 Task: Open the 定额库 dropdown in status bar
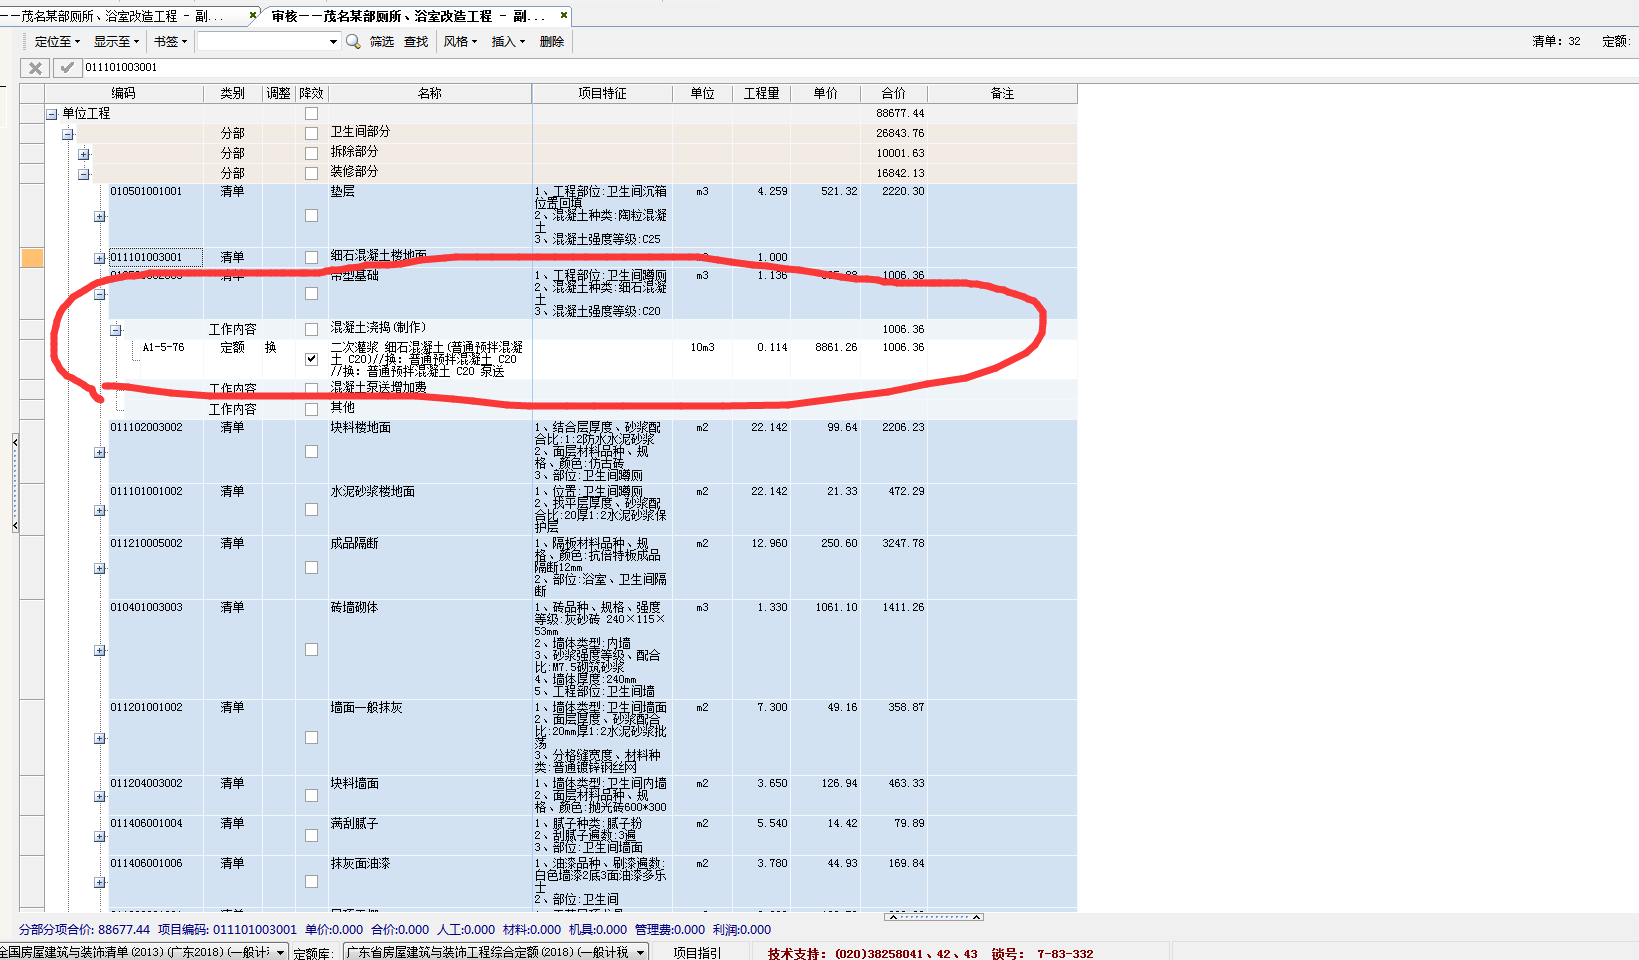coord(640,952)
